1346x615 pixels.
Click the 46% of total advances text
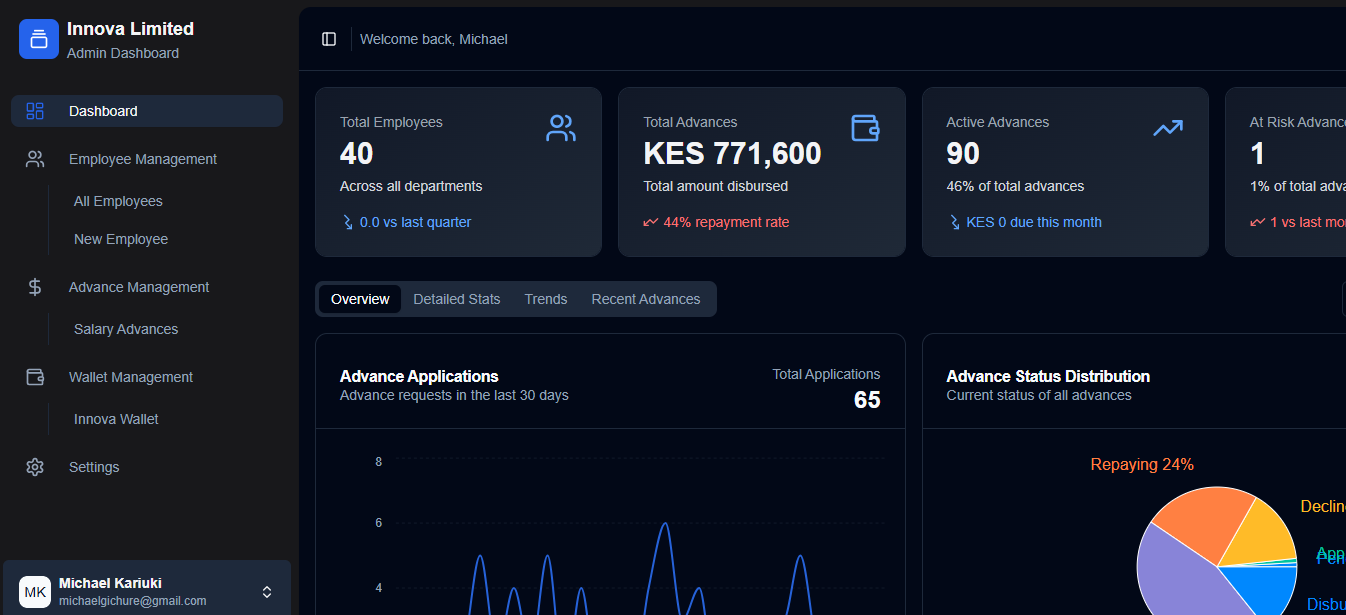(x=1015, y=186)
